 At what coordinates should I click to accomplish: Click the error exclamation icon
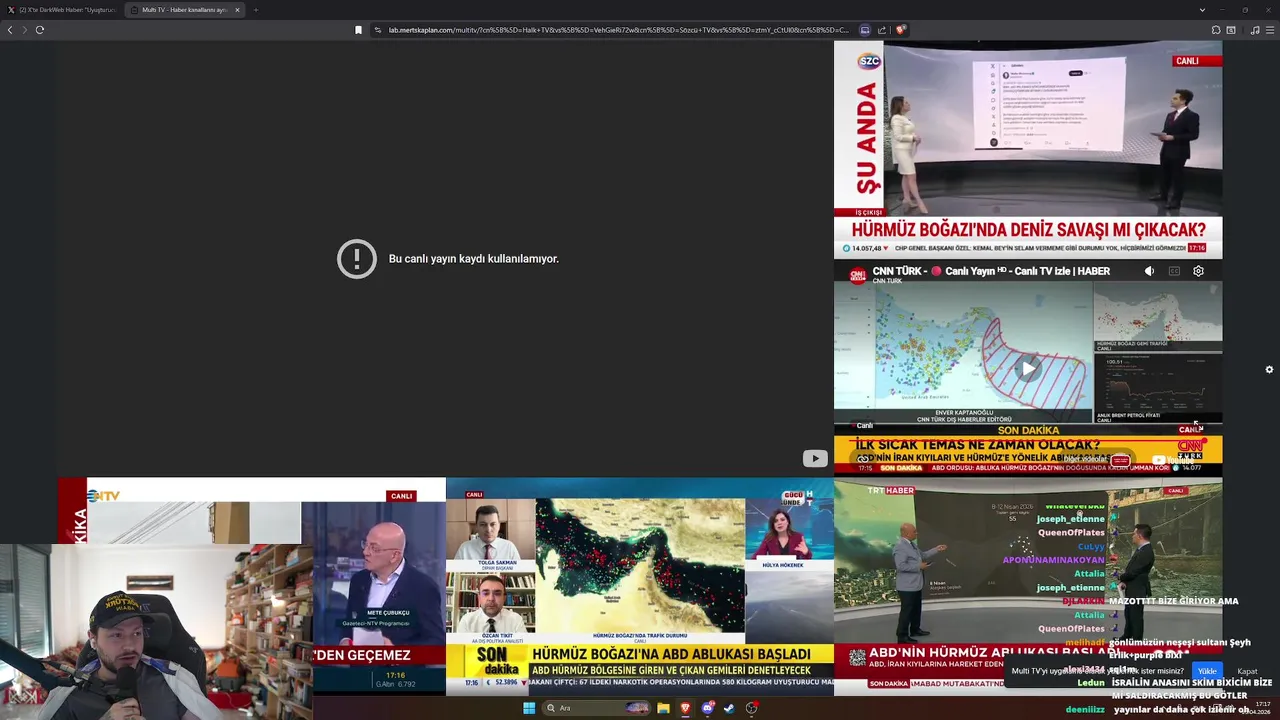tap(357, 259)
